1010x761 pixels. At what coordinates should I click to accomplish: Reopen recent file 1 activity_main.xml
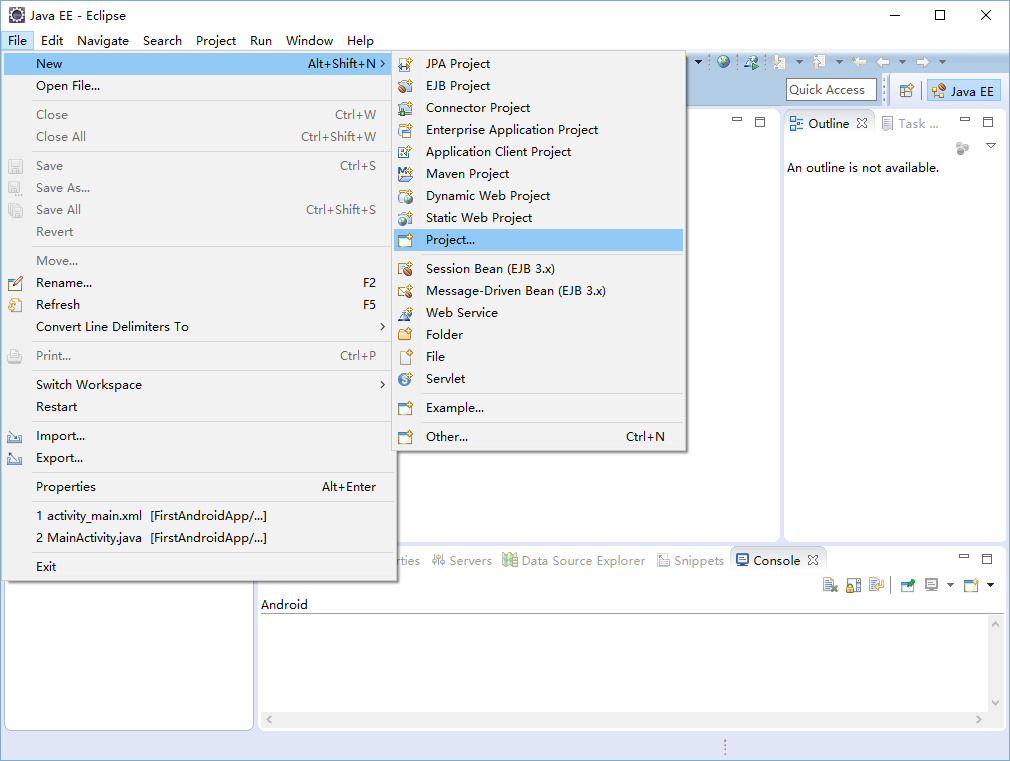(x=198, y=516)
